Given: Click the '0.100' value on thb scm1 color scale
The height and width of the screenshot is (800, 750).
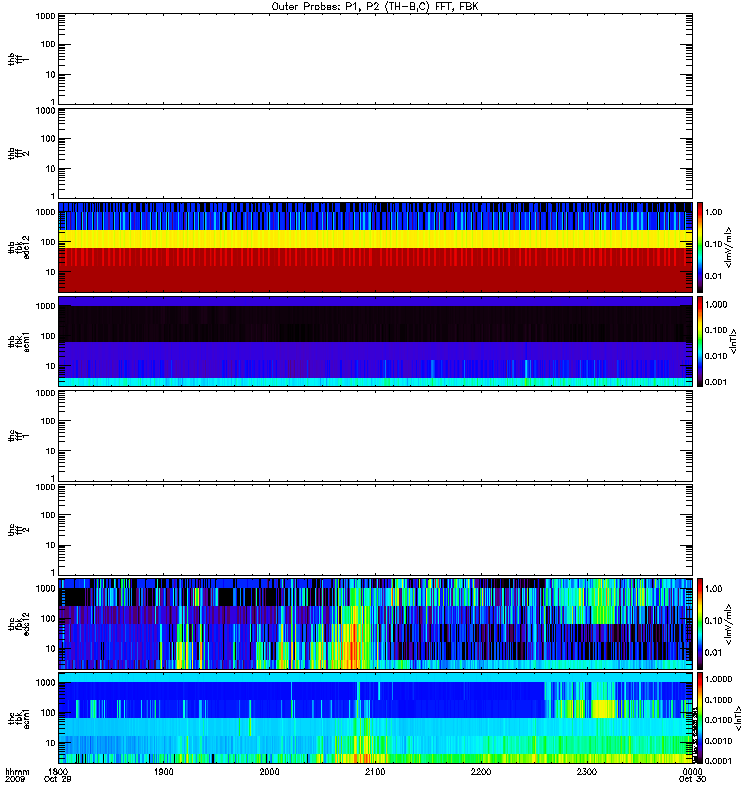Looking at the screenshot, I should 716,330.
